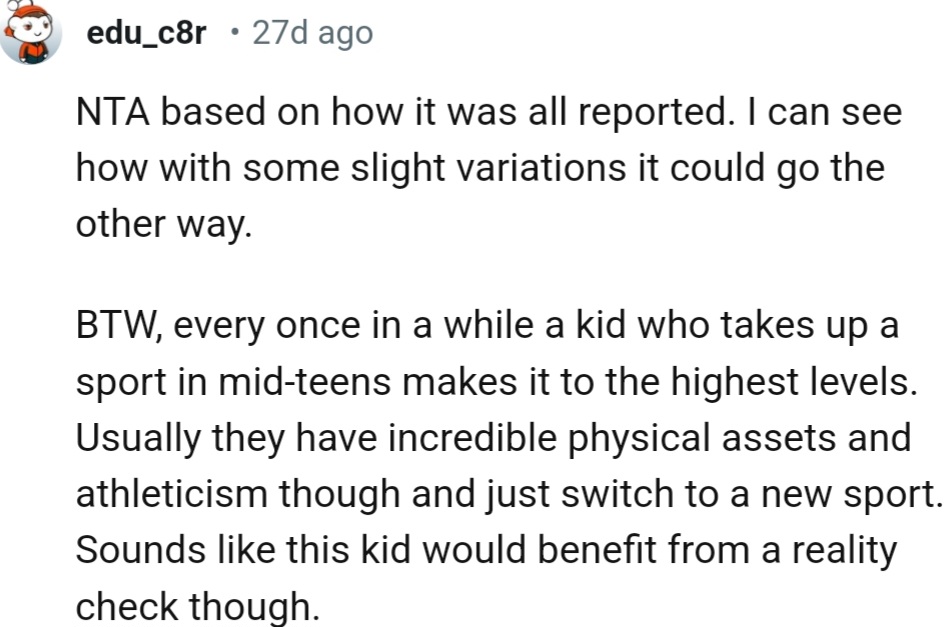Click the dot separator before the timestamp
Screen dimensions: 944x627
click(233, 33)
